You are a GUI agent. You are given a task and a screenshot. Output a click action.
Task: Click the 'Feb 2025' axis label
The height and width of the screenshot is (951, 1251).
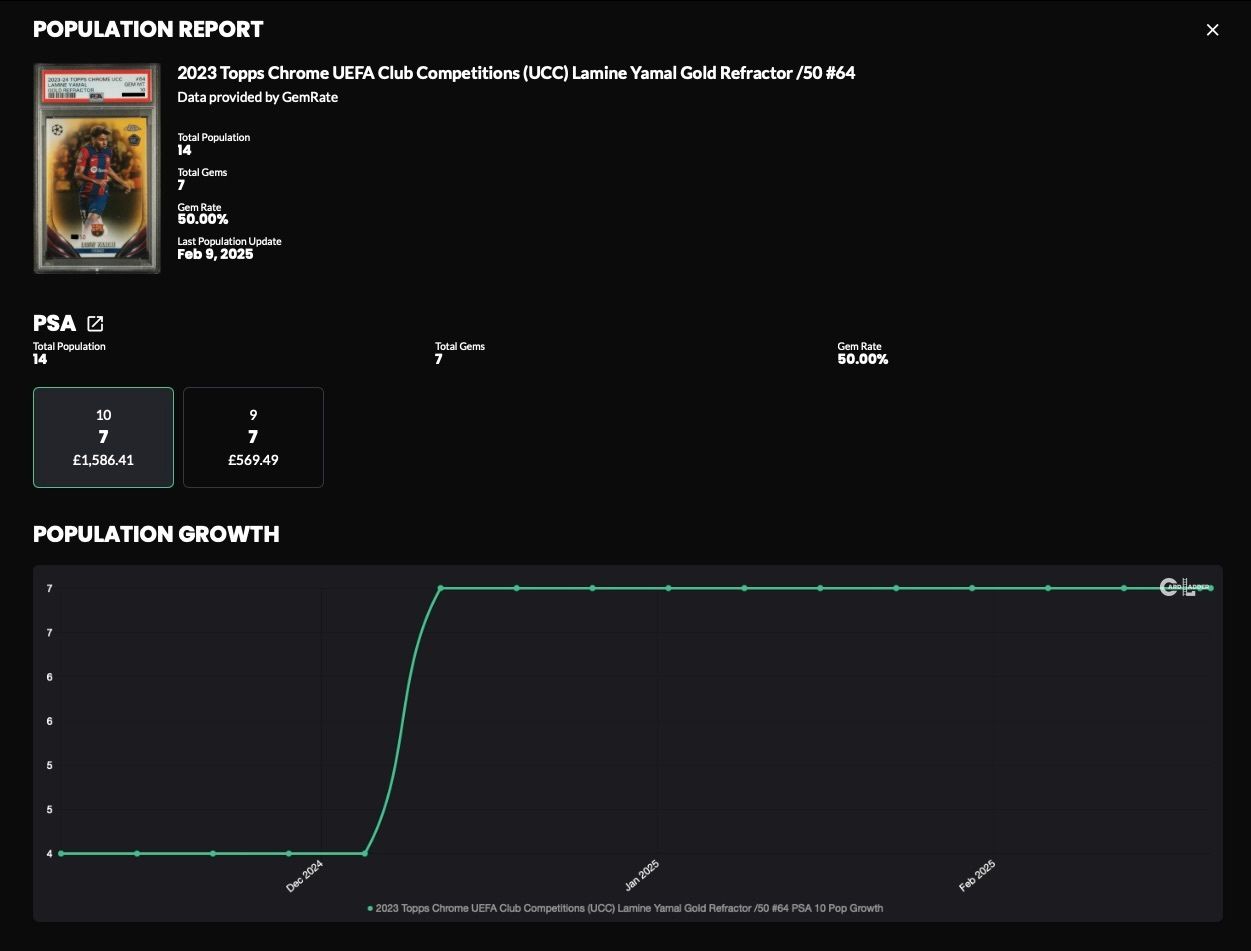coord(978,875)
